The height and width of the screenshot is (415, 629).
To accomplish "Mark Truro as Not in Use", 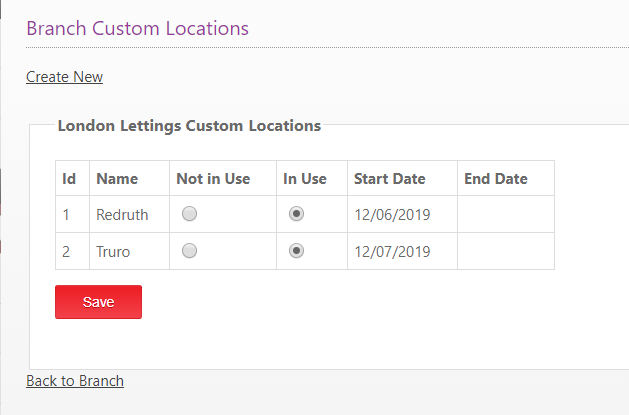I will pyautogui.click(x=190, y=251).
